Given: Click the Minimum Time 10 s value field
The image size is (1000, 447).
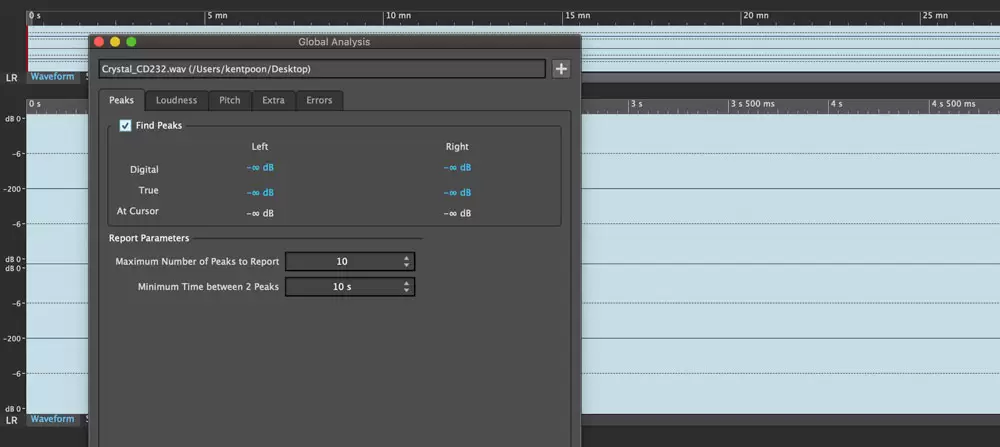Looking at the screenshot, I should [341, 287].
